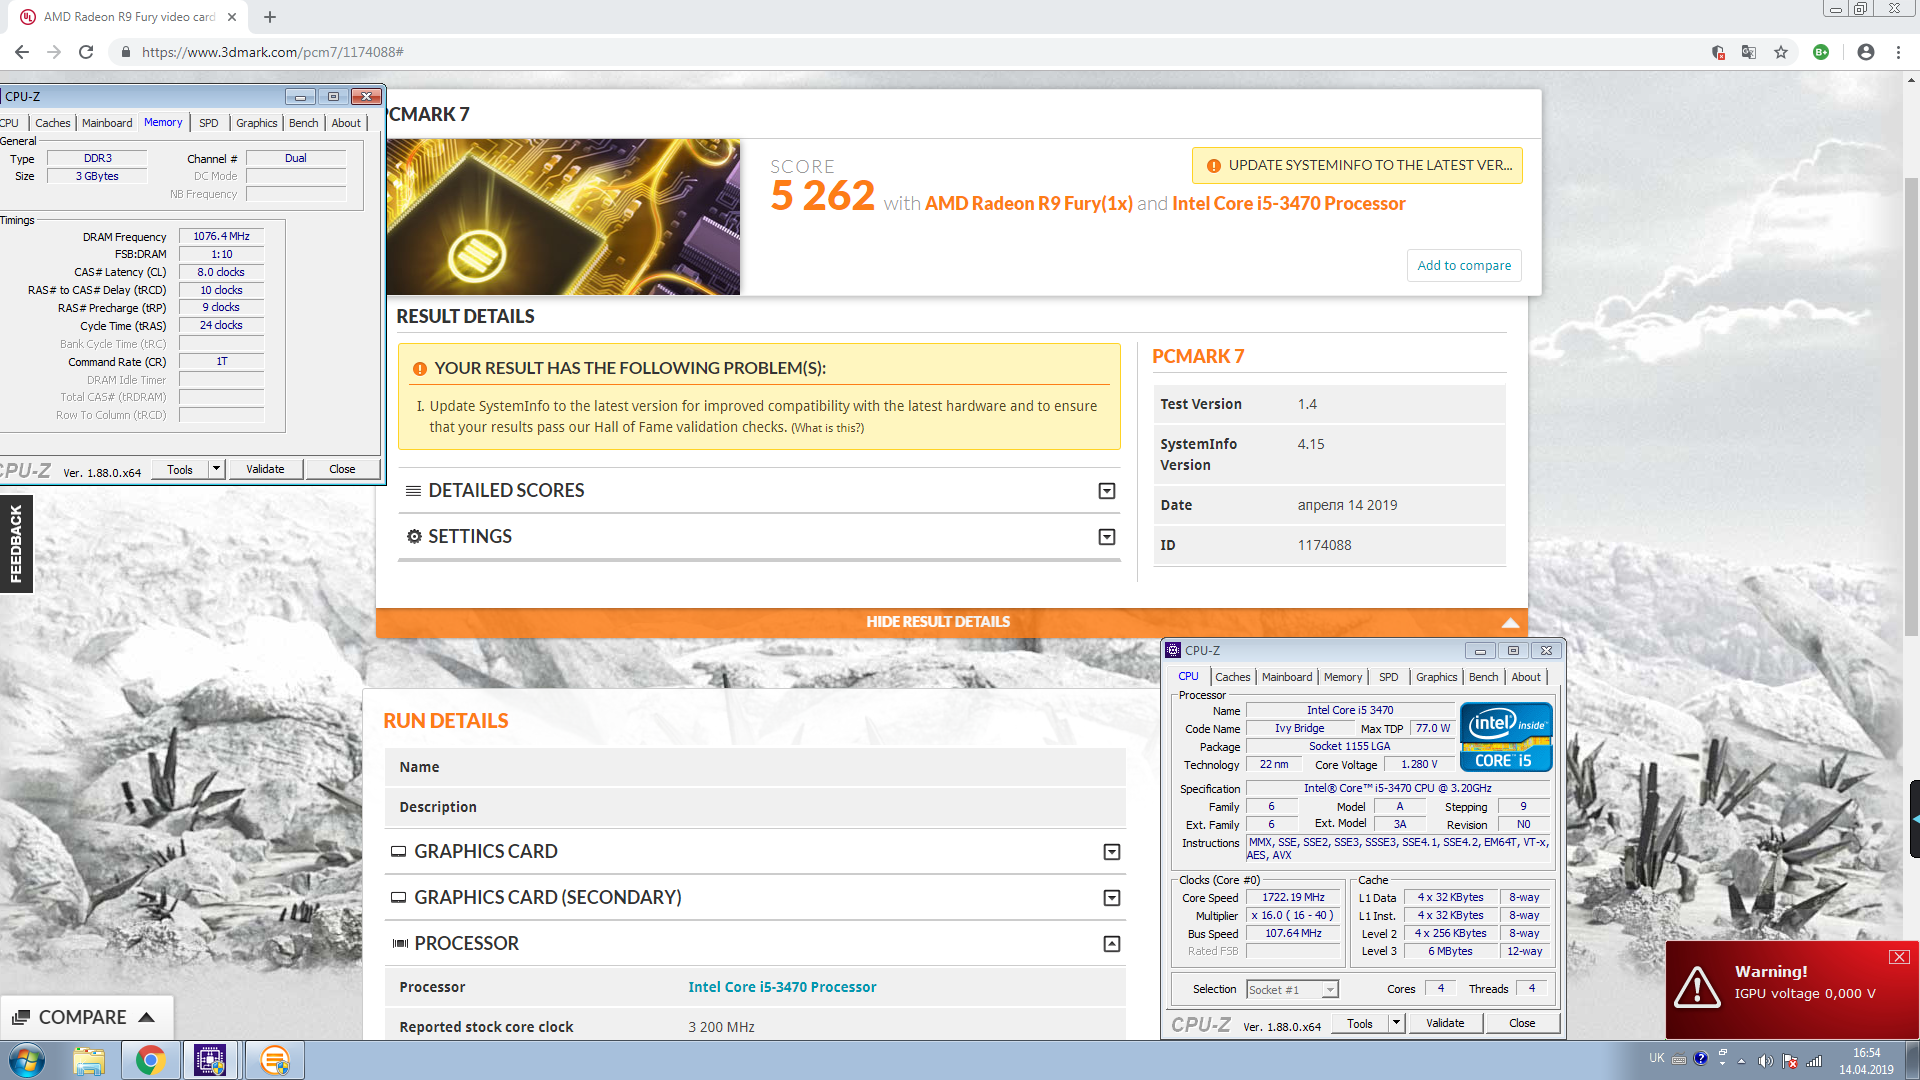Screen dimensions: 1920x1080
Task: Click the 'What is this?' link
Action: [827, 428]
